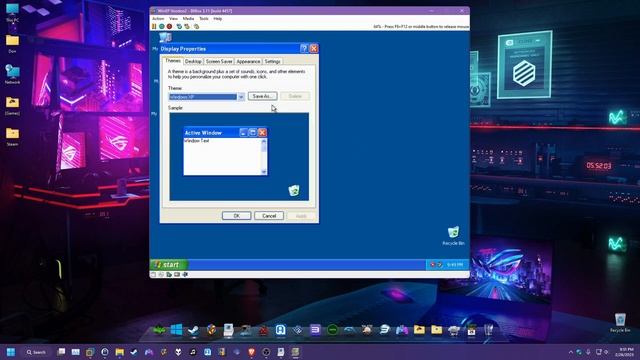The image size is (640, 360).
Task: Open the Action menu in 86Box
Action: (158, 19)
